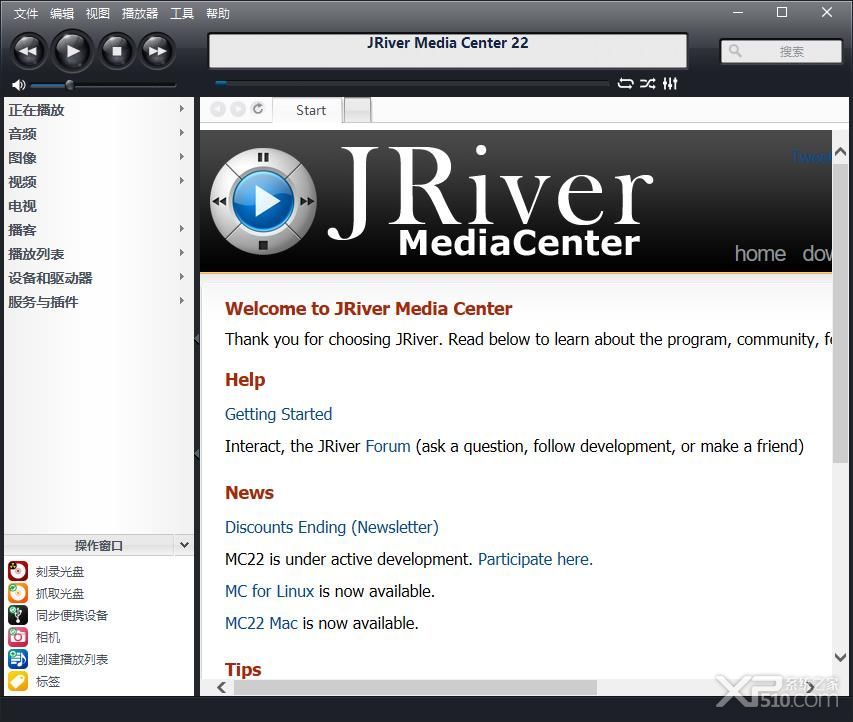Click the vertical scrollbar down arrow
853x722 pixels.
coord(840,657)
